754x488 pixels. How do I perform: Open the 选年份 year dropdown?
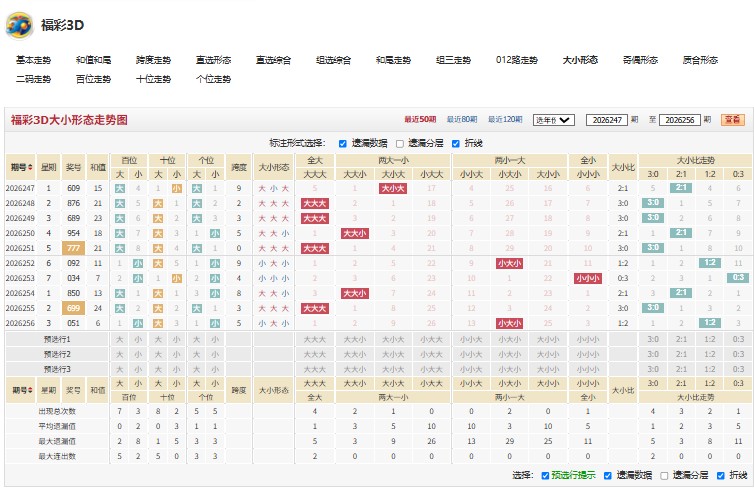tap(553, 120)
